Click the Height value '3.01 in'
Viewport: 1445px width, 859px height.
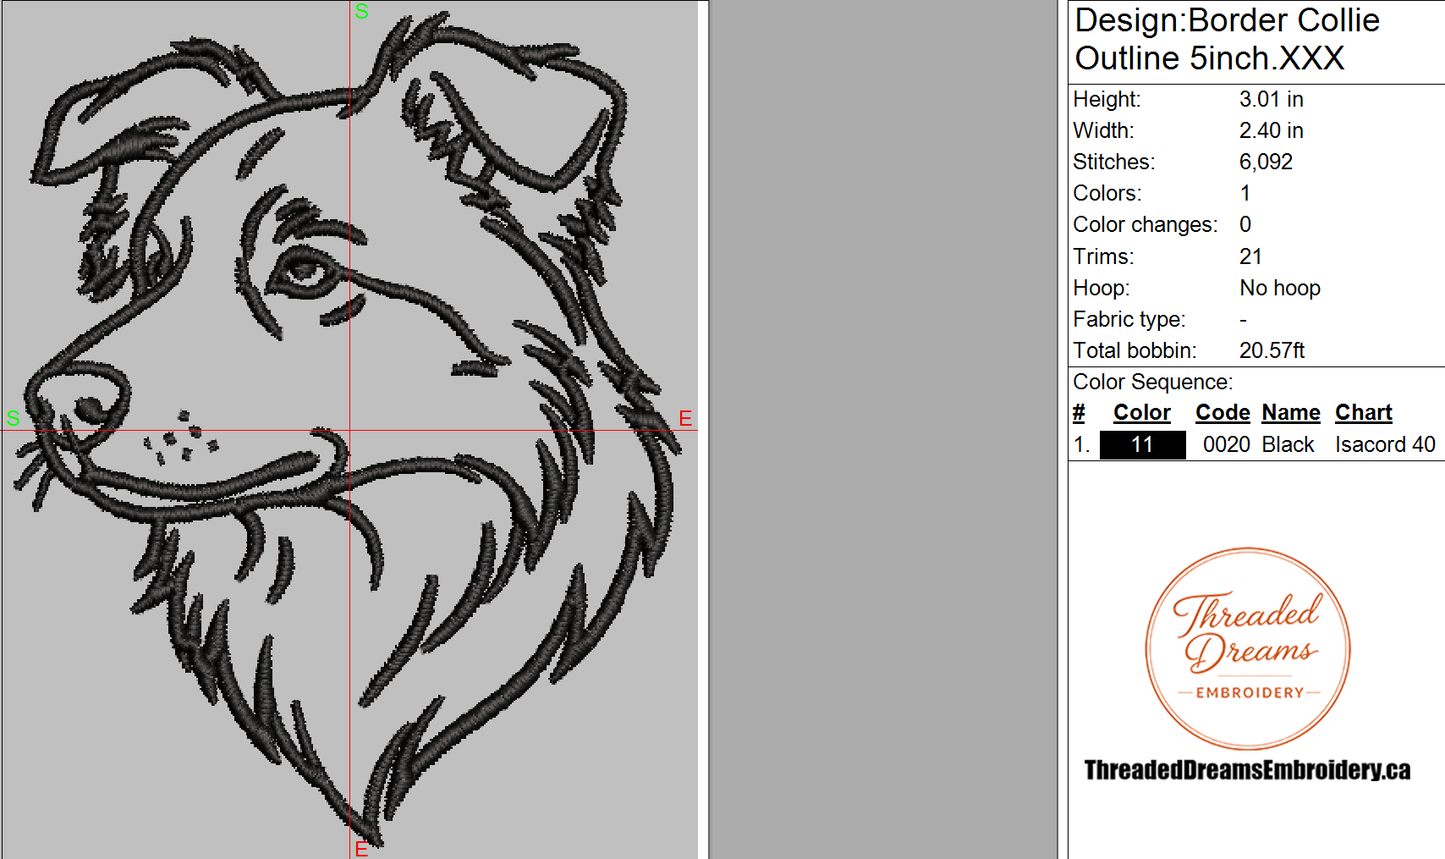pos(1271,99)
